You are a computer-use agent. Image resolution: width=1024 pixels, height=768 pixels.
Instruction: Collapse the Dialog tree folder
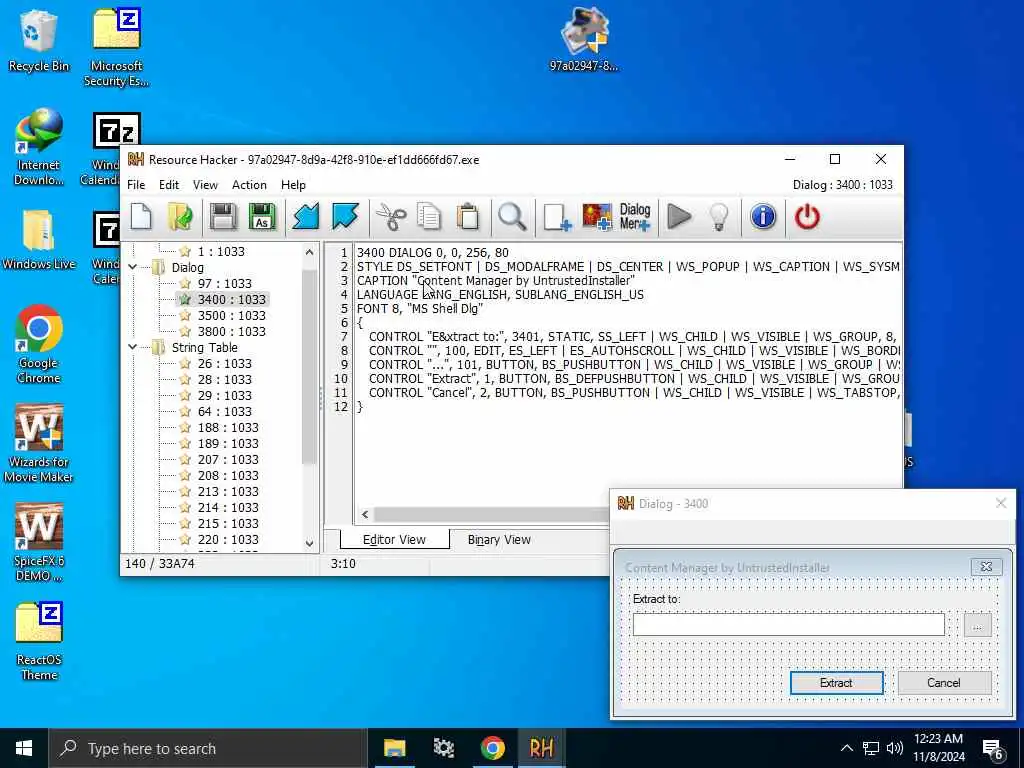click(133, 267)
